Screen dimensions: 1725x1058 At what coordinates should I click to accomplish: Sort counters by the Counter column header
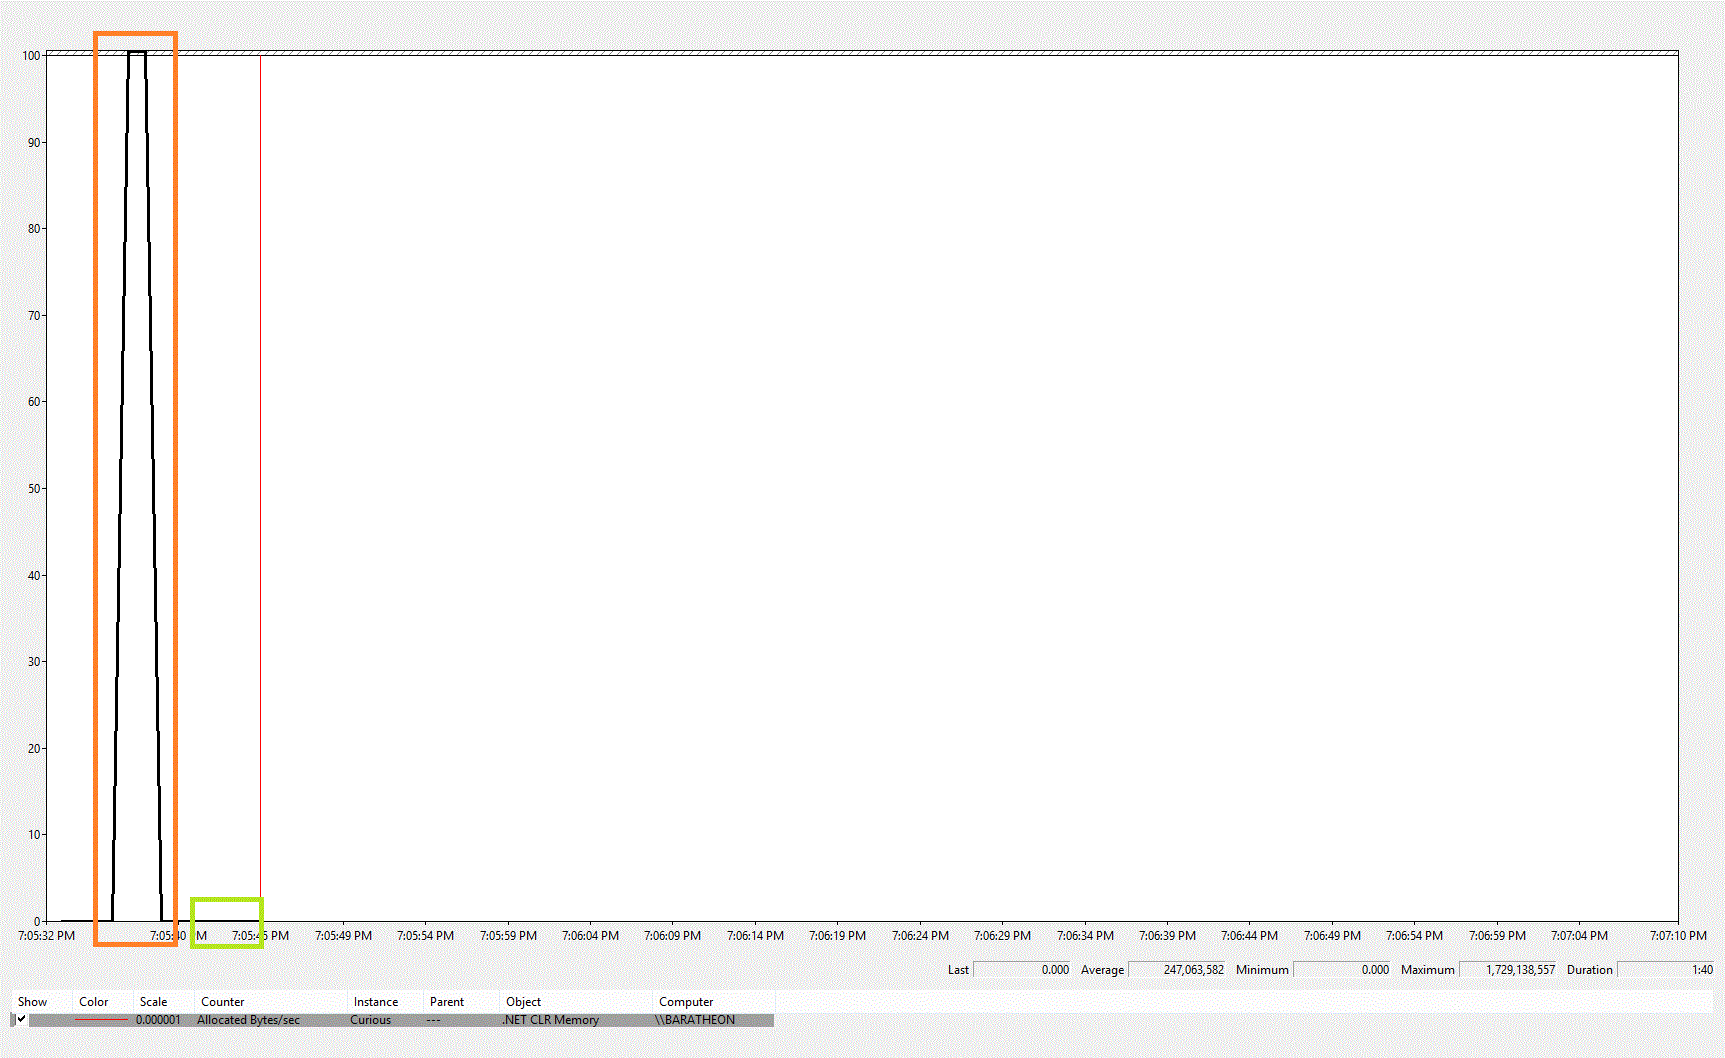click(x=222, y=1001)
